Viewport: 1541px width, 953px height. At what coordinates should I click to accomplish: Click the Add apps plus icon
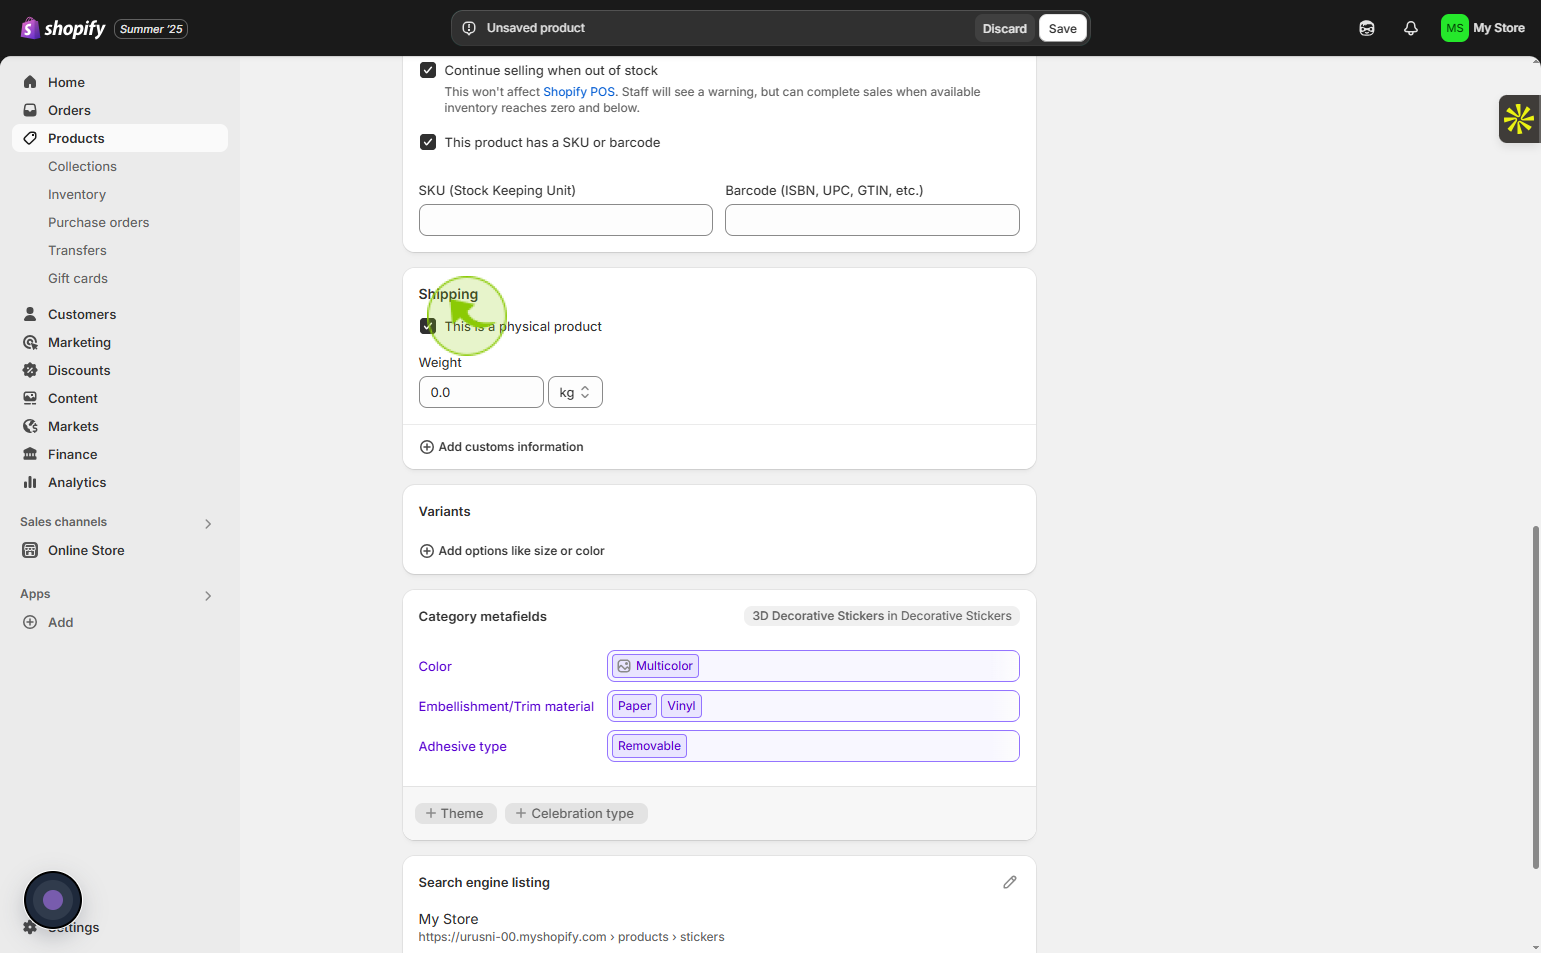click(30, 622)
